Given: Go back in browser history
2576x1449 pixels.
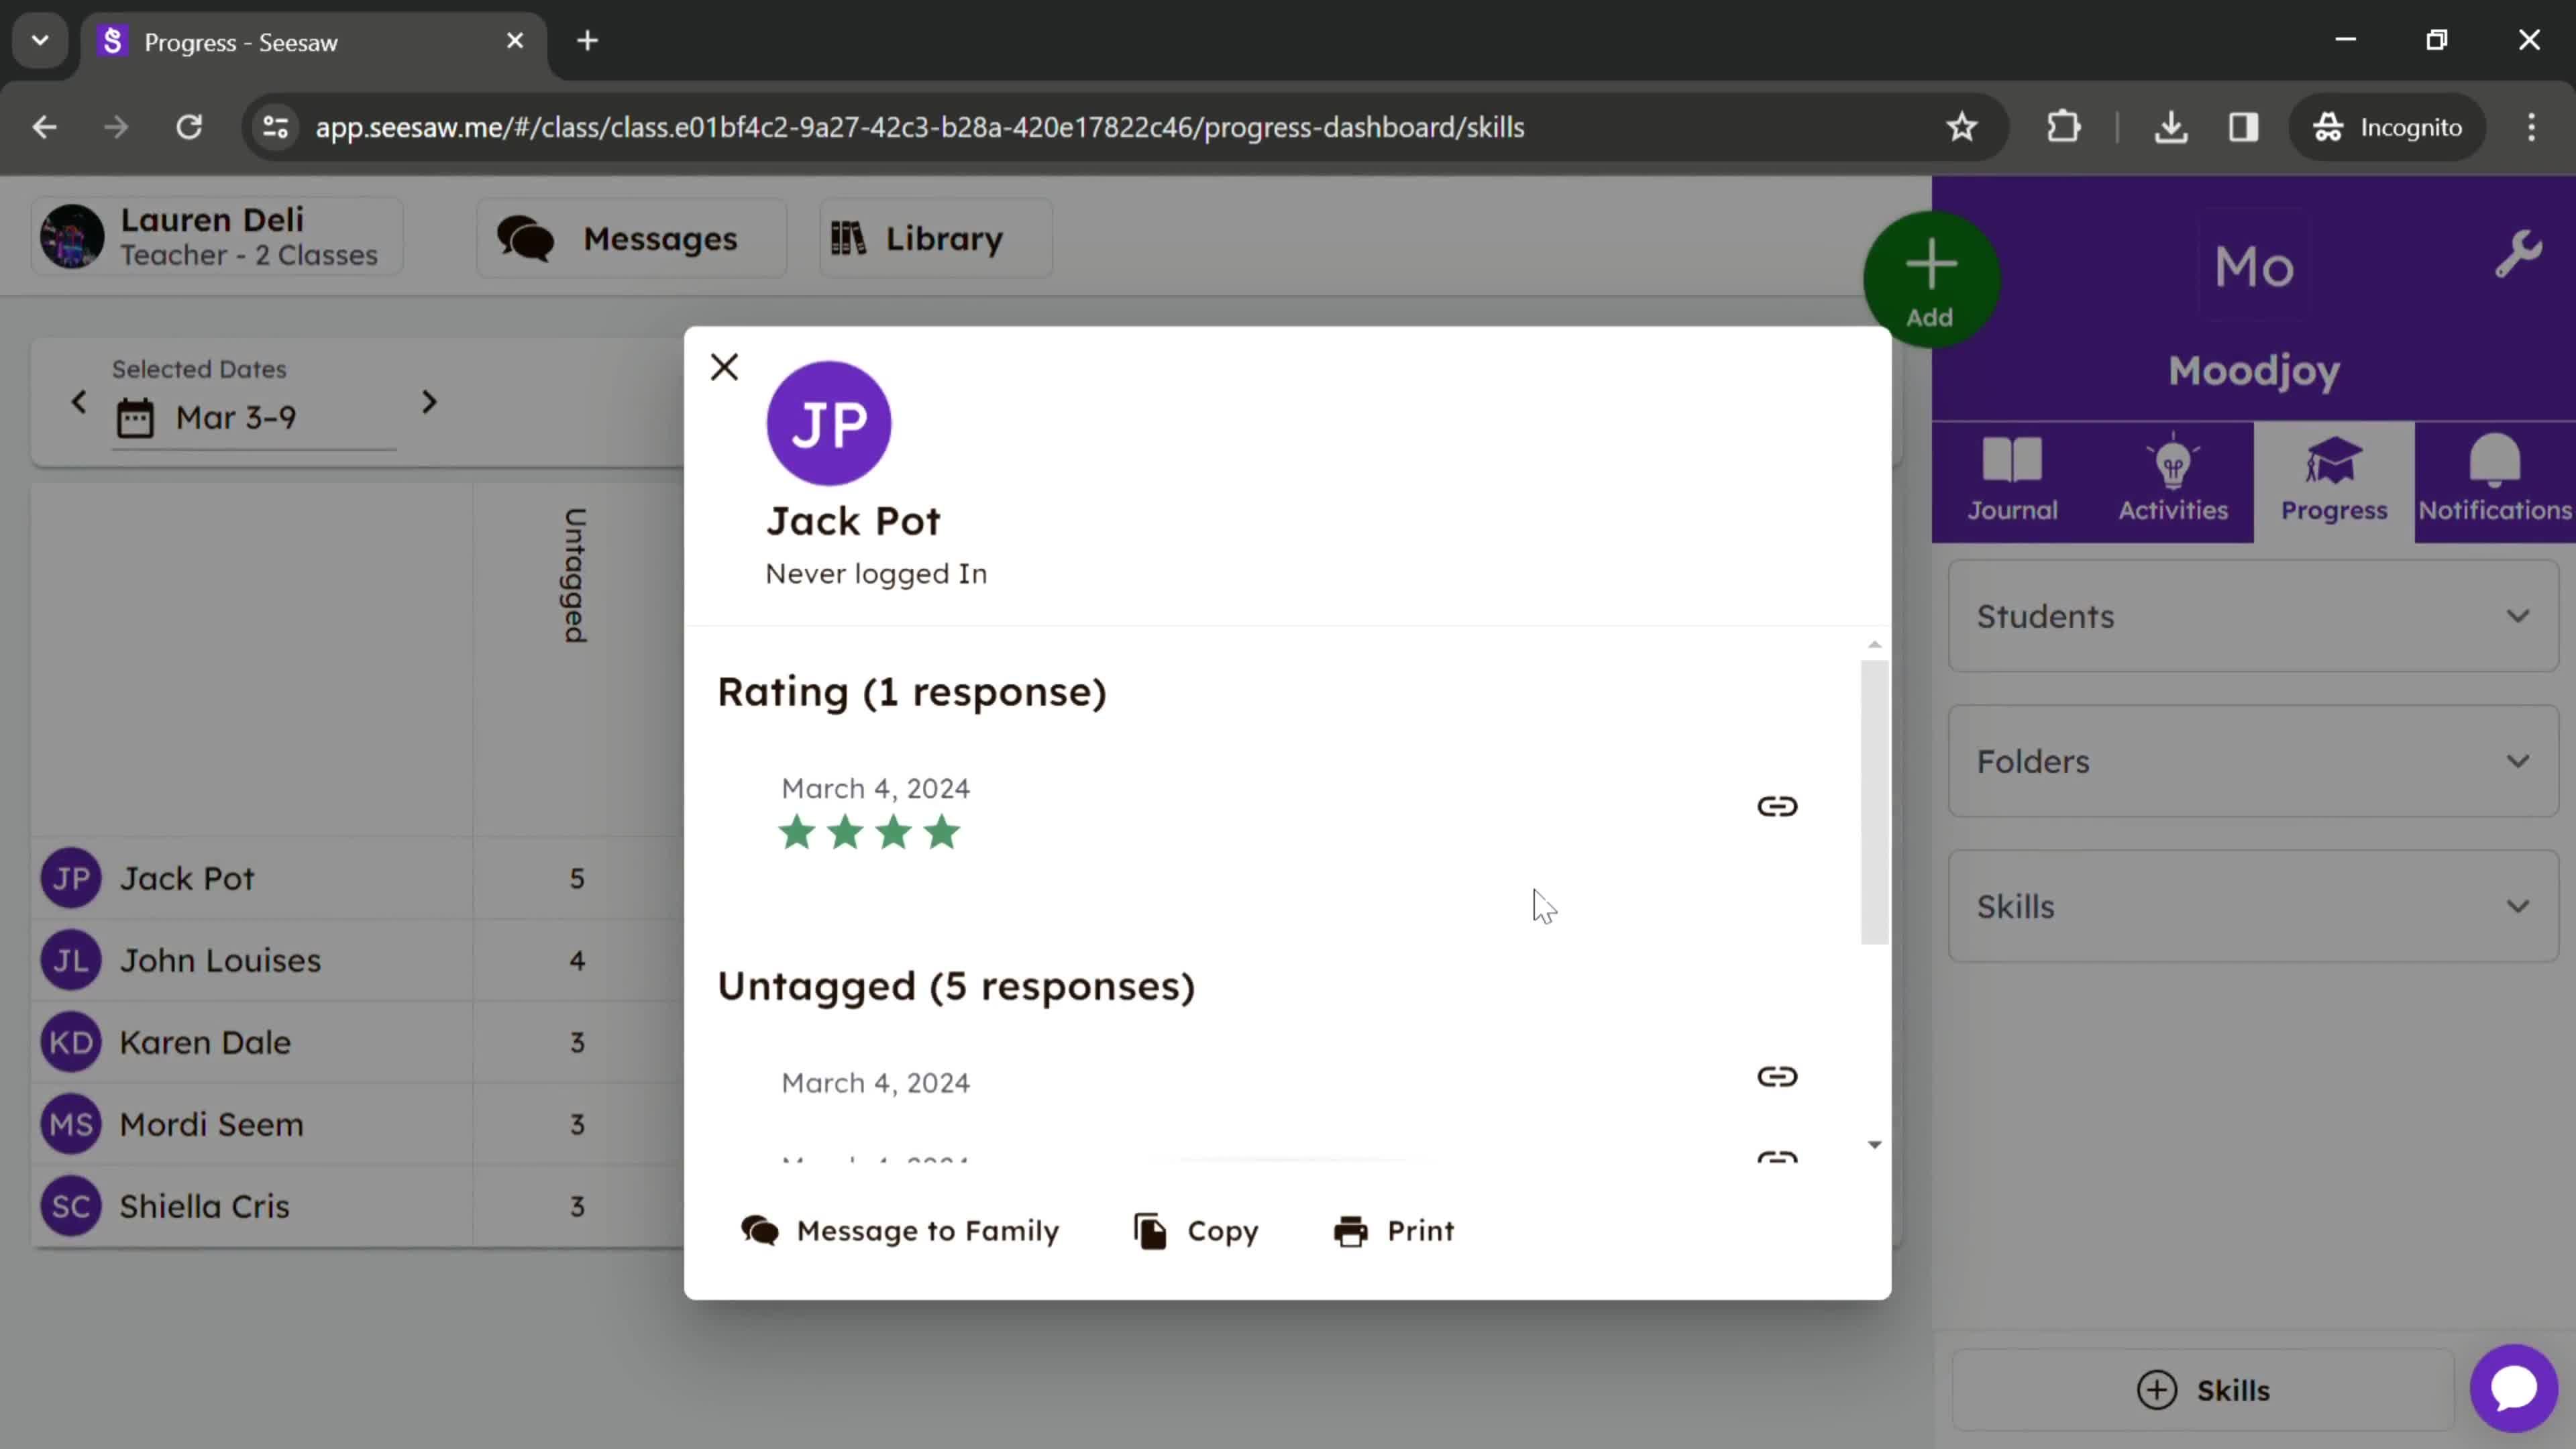Looking at the screenshot, I should pyautogui.click(x=44, y=127).
